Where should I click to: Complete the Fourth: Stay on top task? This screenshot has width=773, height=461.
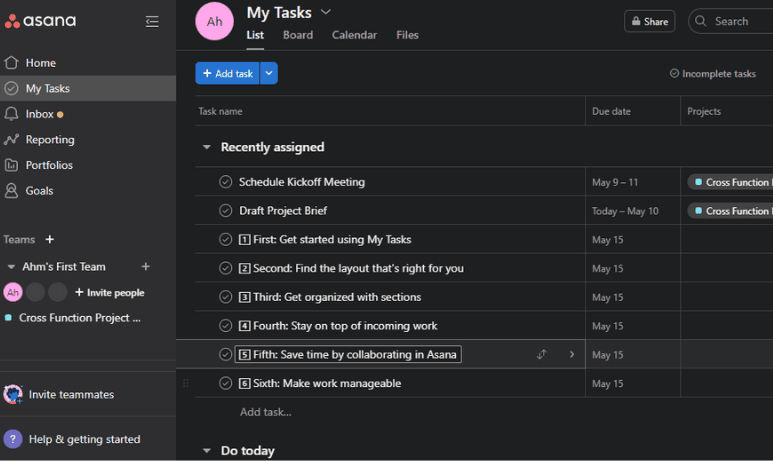pos(225,326)
